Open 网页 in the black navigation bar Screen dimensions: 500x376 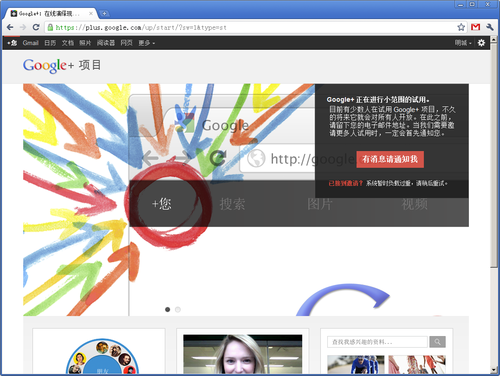point(126,43)
